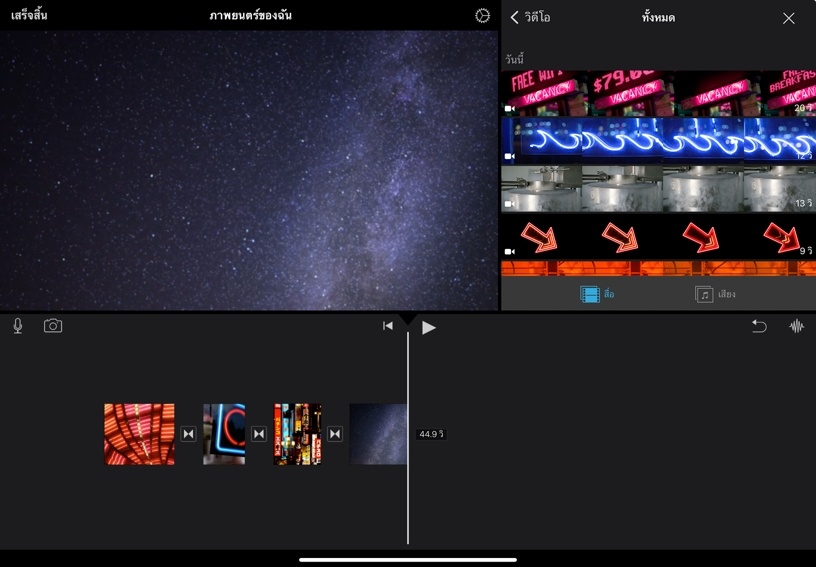Go back to วิดีโอ list
816x567 pixels.
(x=530, y=18)
